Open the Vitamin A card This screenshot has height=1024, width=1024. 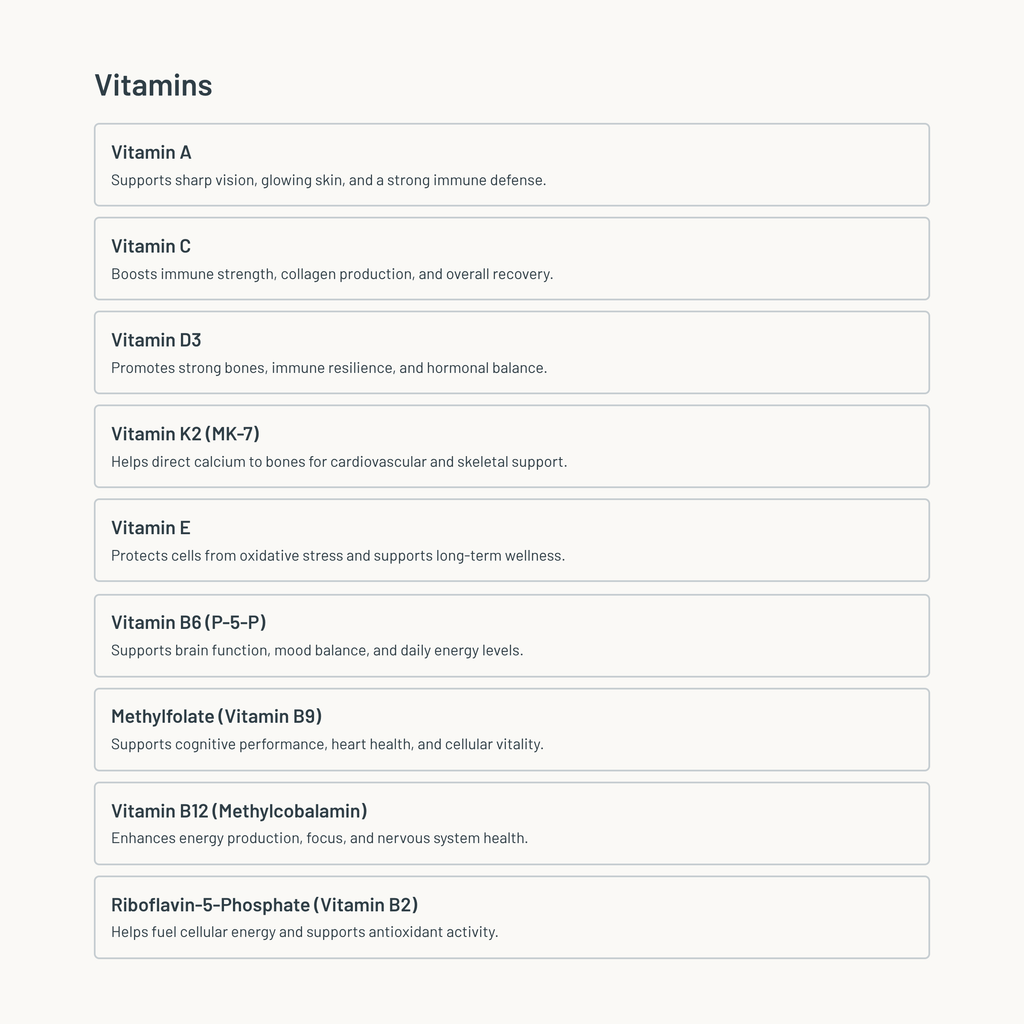pos(511,165)
